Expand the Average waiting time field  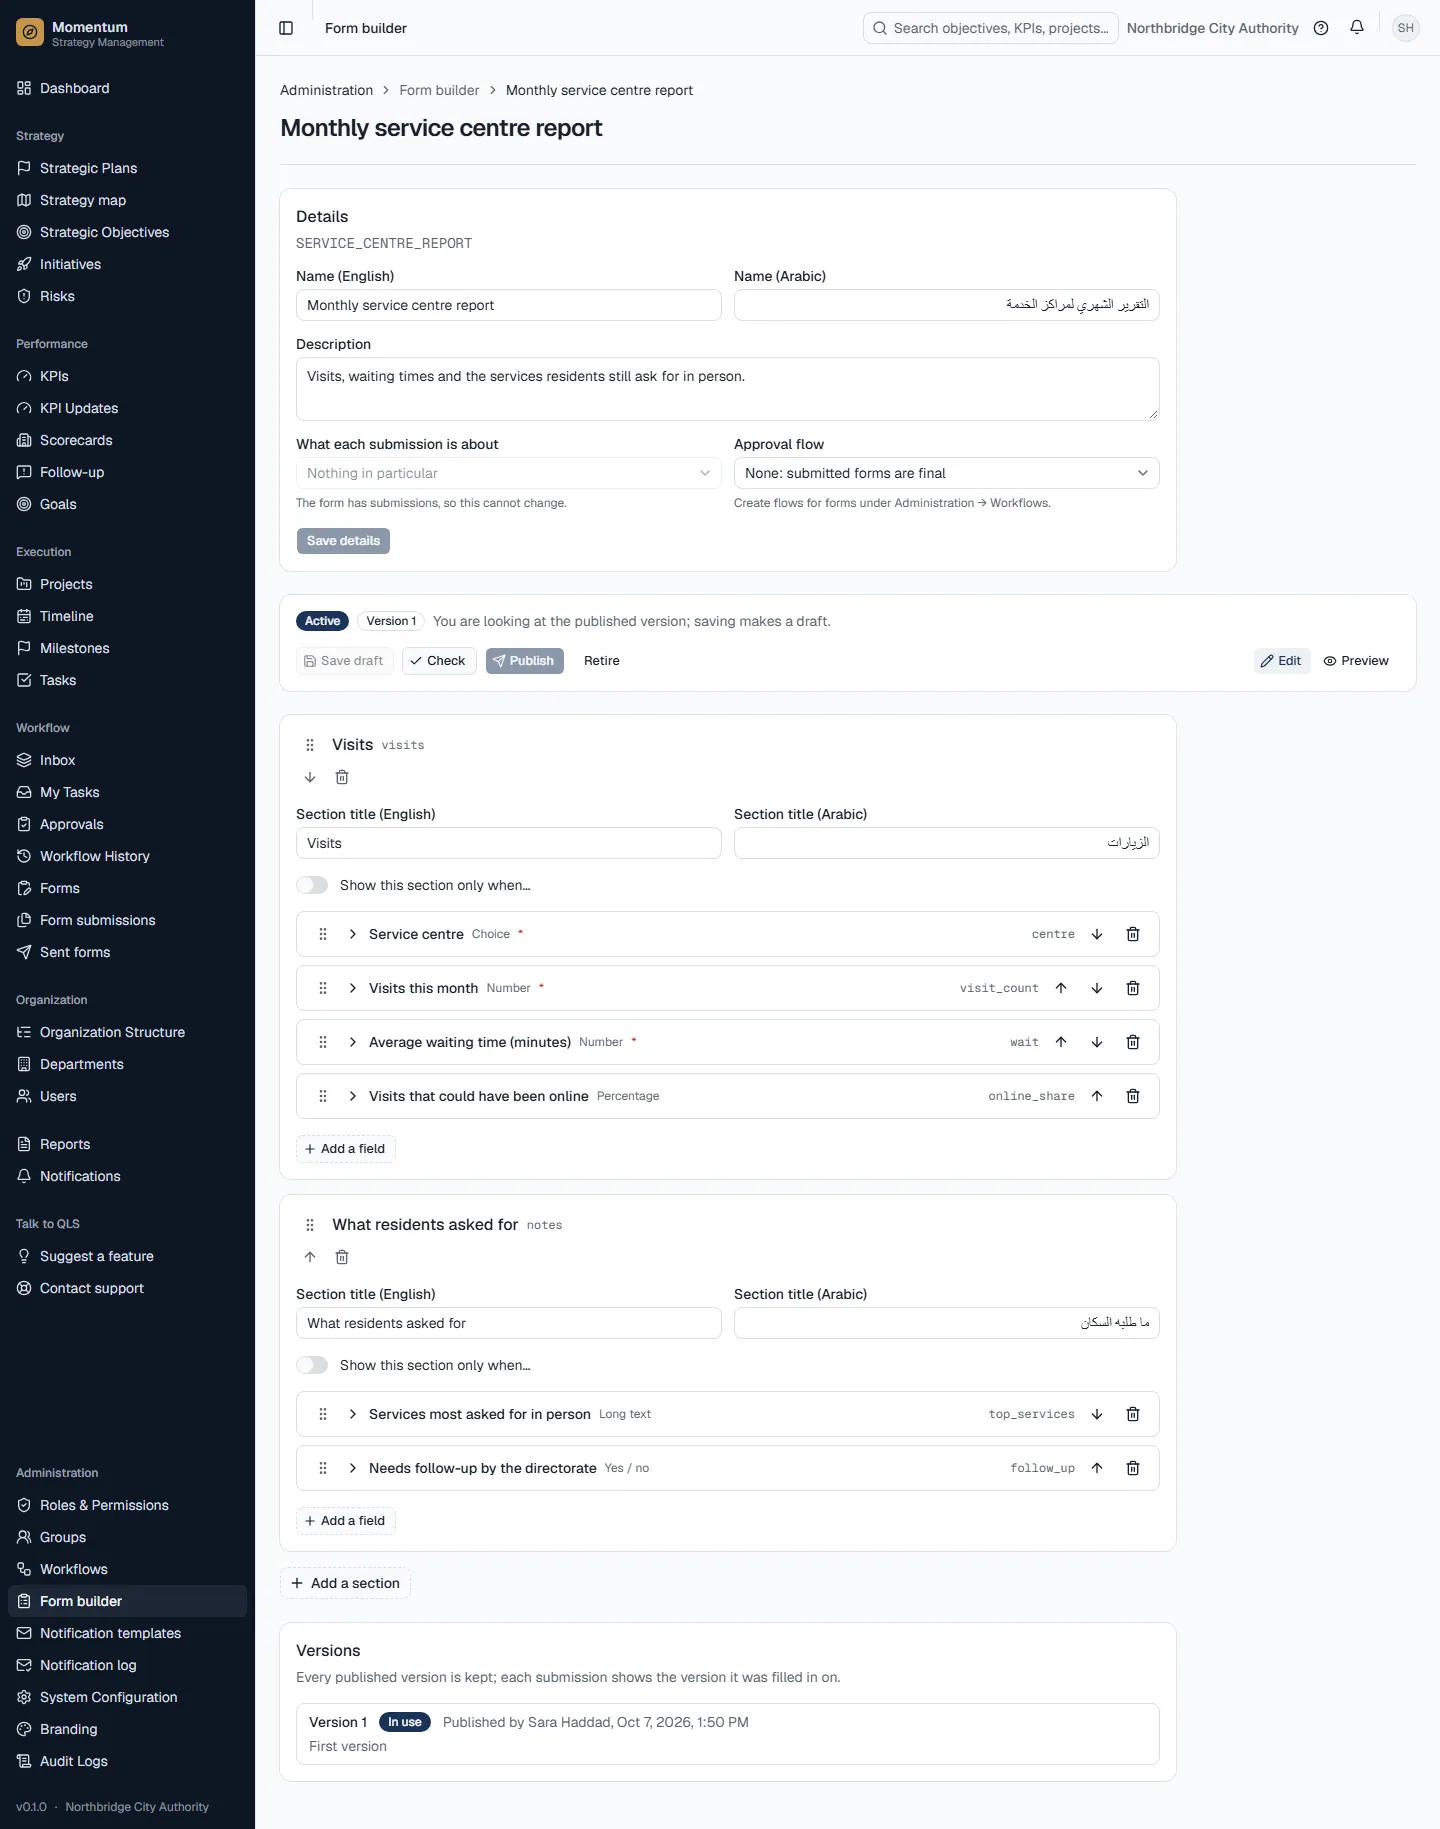click(353, 1042)
